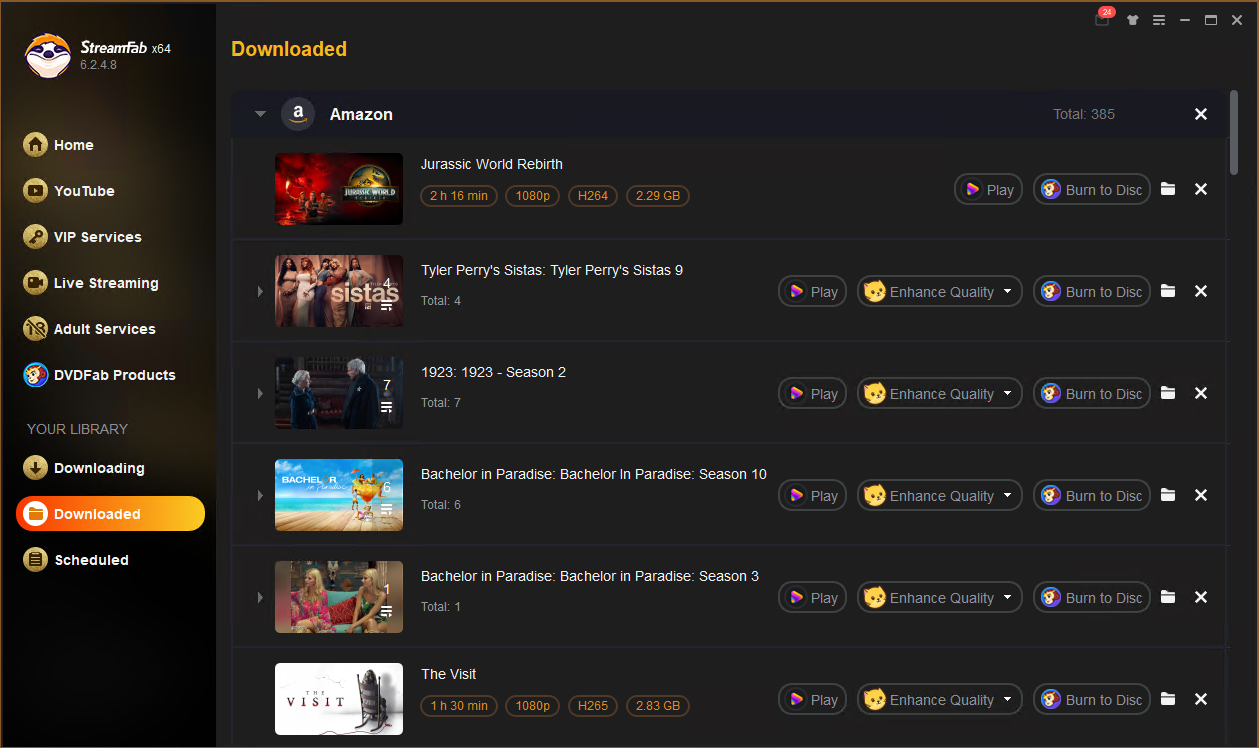This screenshot has width=1259, height=748.
Task: Open Scheduled library section
Action: 76,560
